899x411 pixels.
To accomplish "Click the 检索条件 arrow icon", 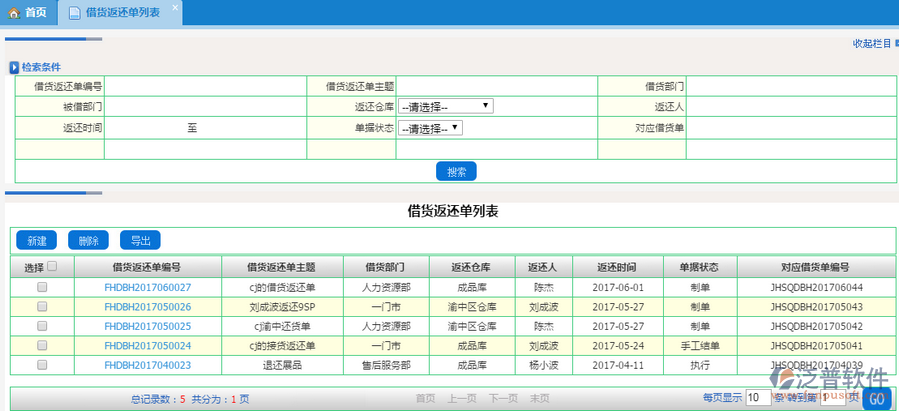I will tap(14, 67).
